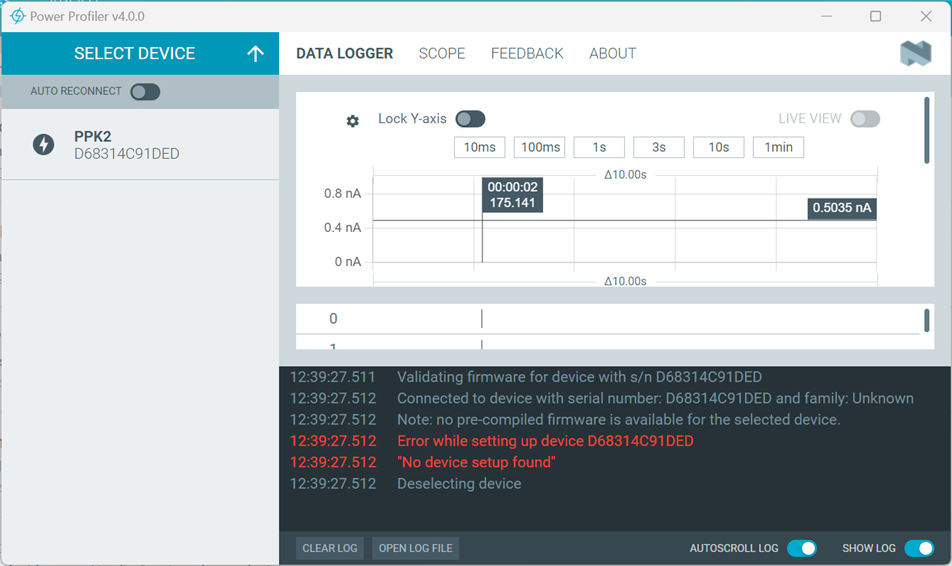Click the chart panel vertical scrollbar
Image resolution: width=952 pixels, height=566 pixels.
pyautogui.click(x=926, y=131)
